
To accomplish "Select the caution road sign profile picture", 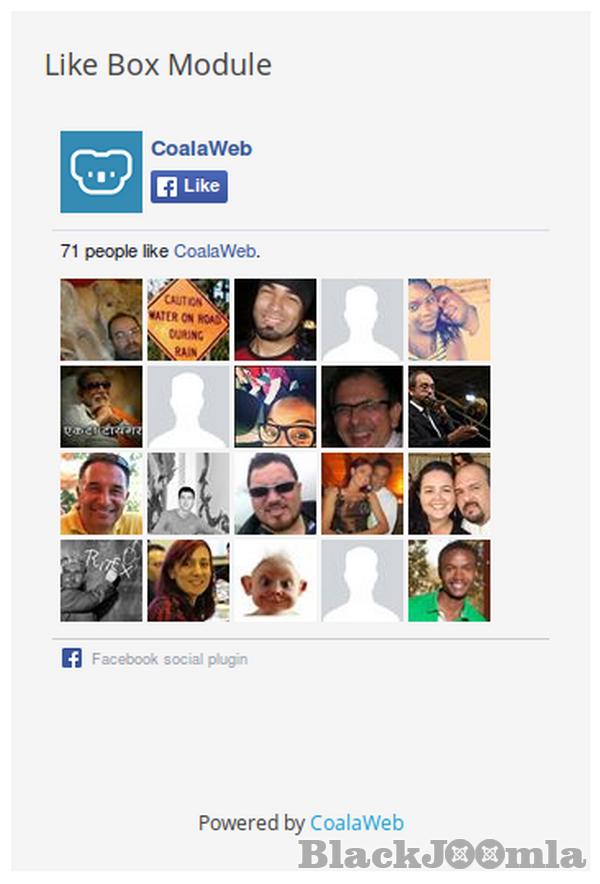I will (188, 320).
